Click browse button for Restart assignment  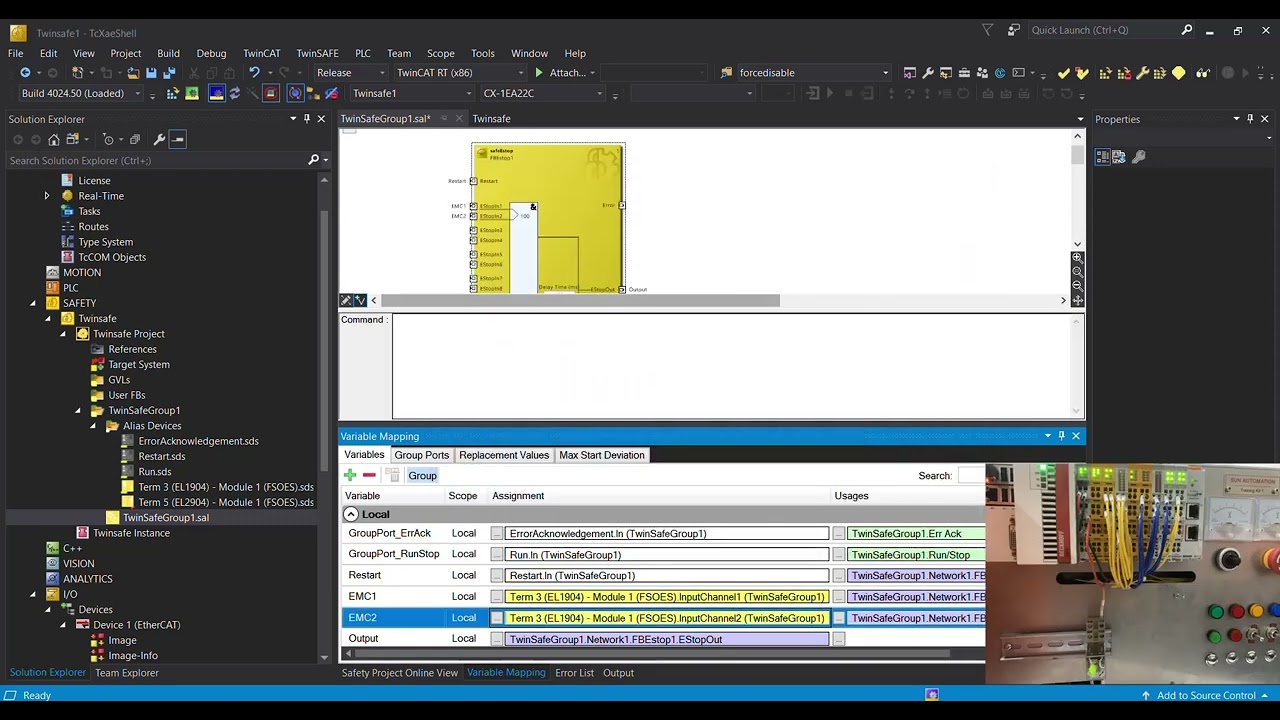tap(496, 576)
